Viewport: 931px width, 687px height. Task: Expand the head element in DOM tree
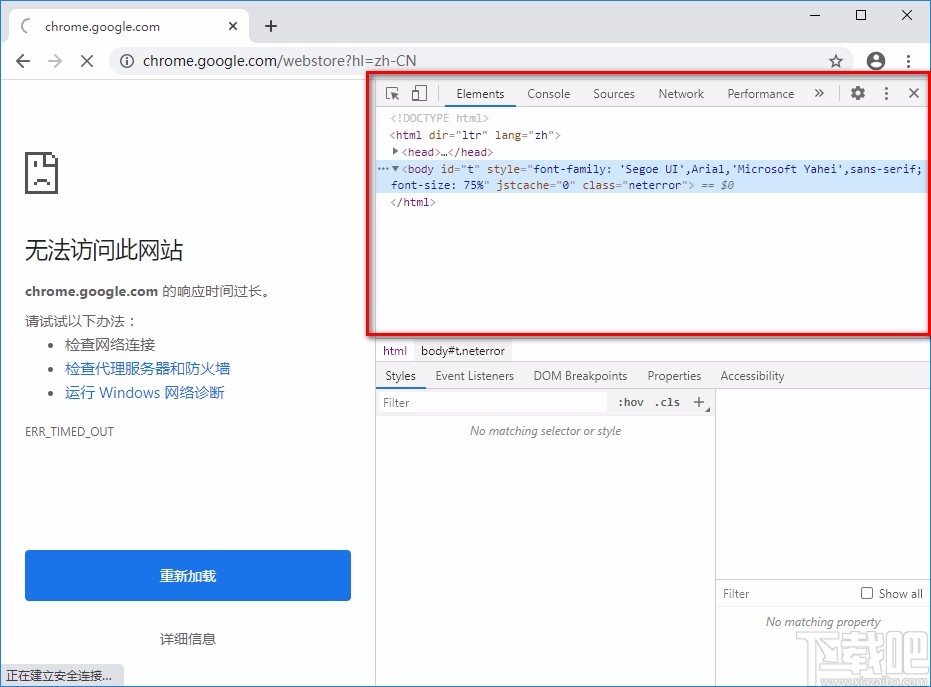(394, 152)
